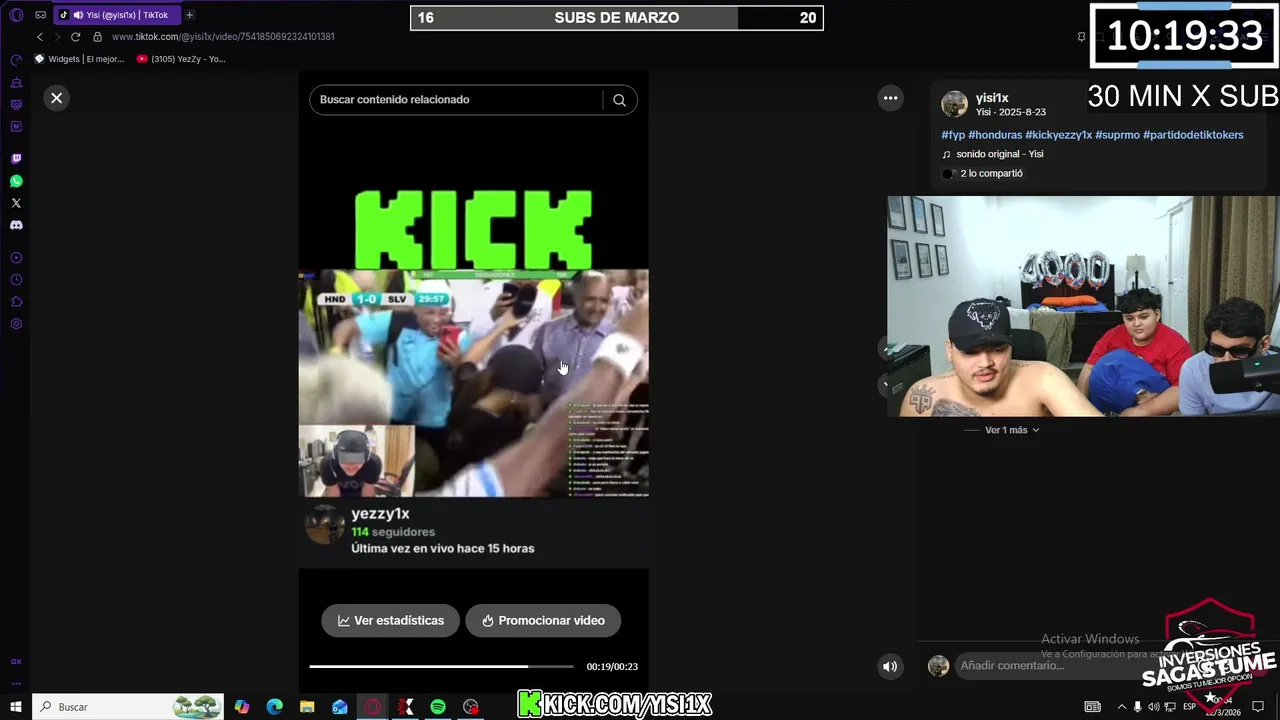The height and width of the screenshot is (720, 1280).
Task: Expand the system tray hidden icons chevron
Action: coord(1121,707)
